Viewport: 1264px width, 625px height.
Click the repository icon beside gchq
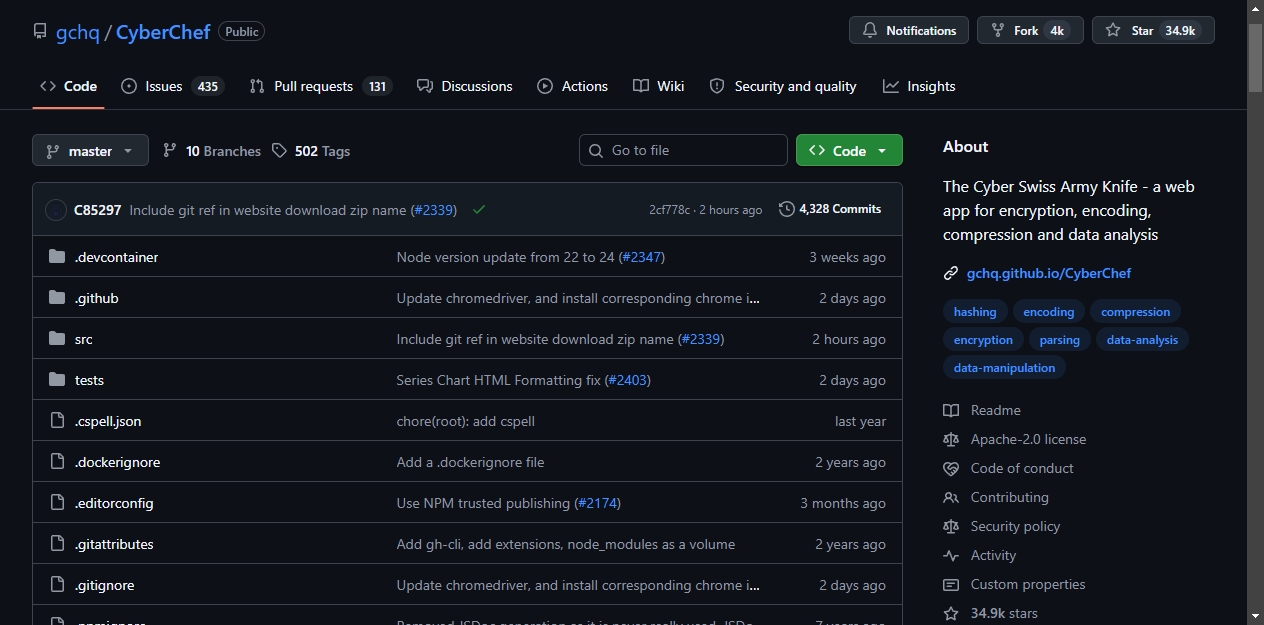click(40, 31)
